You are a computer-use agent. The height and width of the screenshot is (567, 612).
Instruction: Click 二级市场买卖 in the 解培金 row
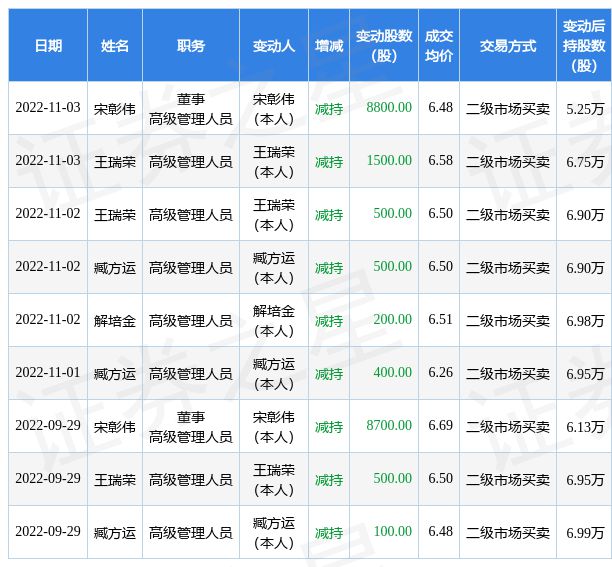click(508, 321)
